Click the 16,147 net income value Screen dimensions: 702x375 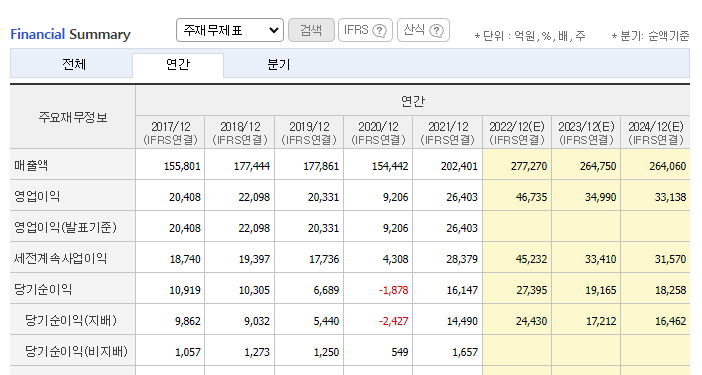462,290
